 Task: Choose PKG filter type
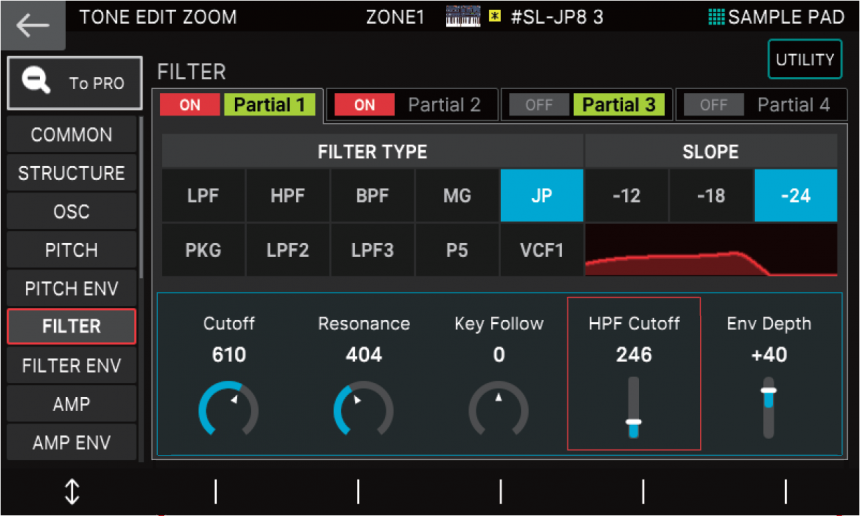point(203,250)
